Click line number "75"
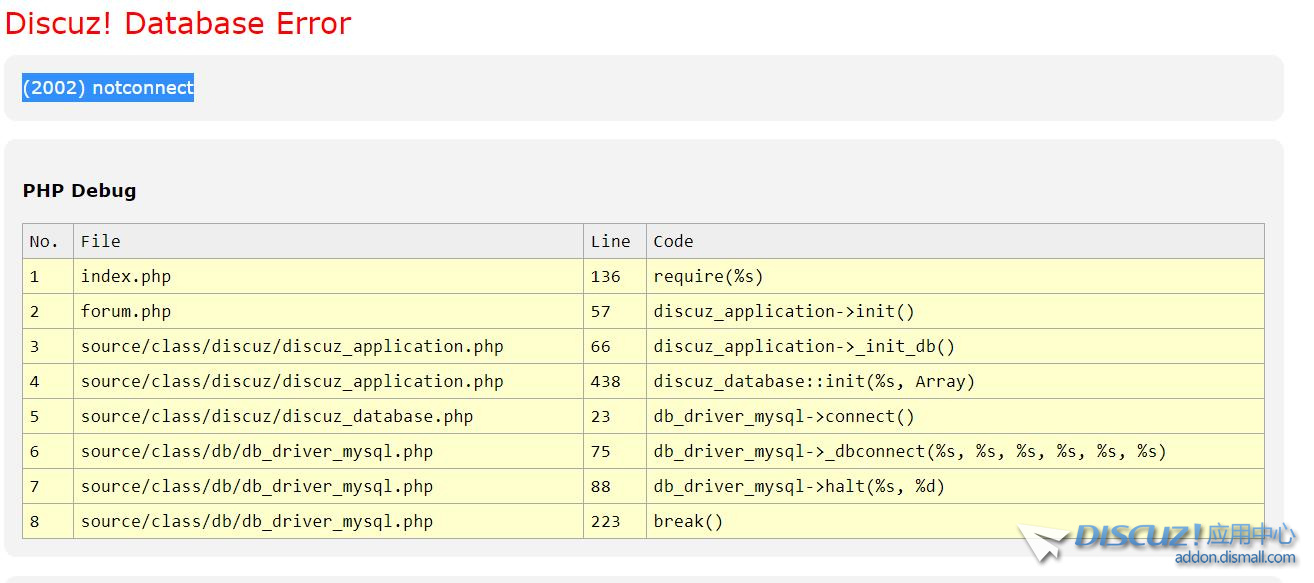 (x=615, y=451)
